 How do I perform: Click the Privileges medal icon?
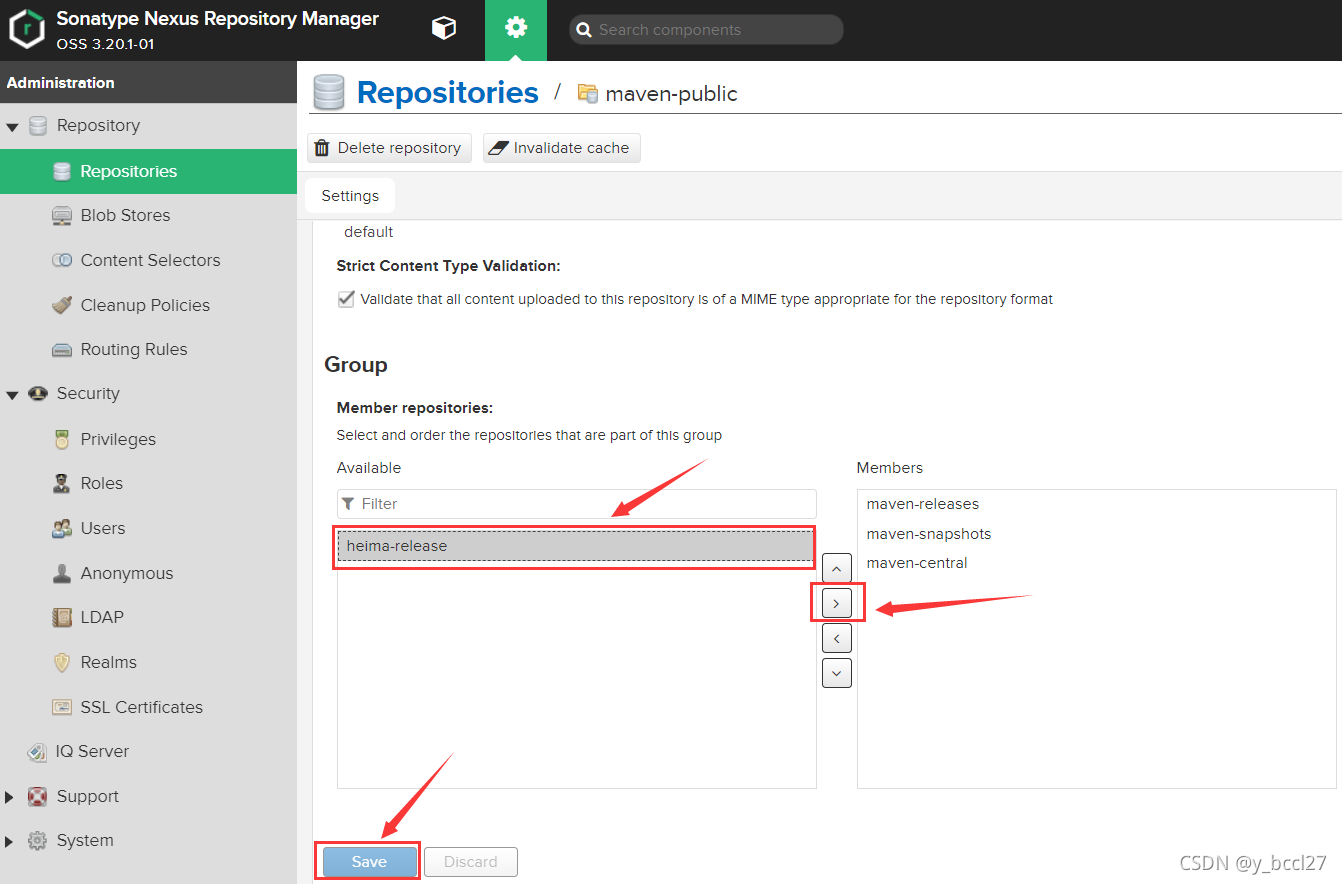pos(62,439)
